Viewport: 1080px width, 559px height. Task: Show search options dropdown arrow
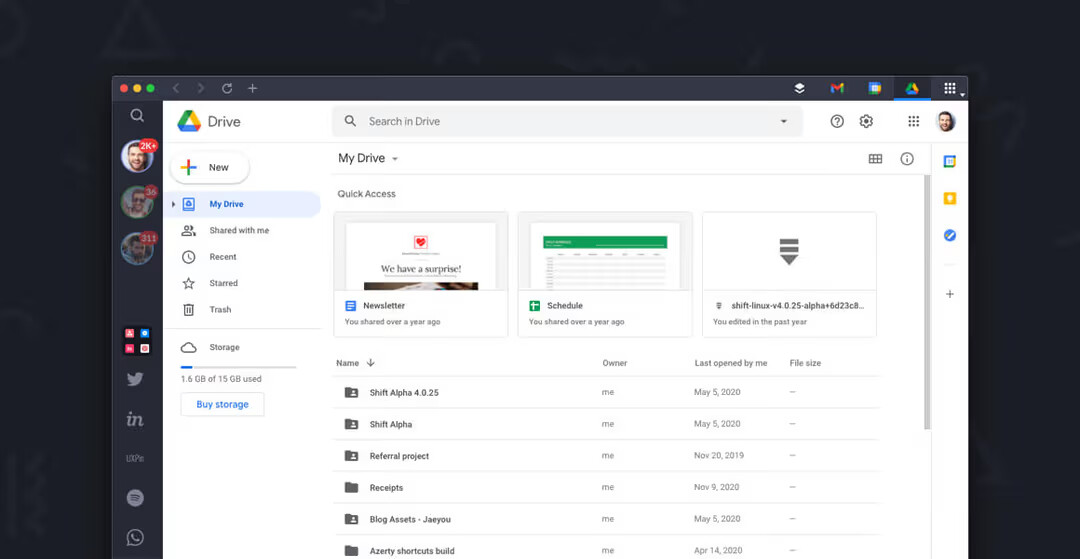(x=783, y=122)
